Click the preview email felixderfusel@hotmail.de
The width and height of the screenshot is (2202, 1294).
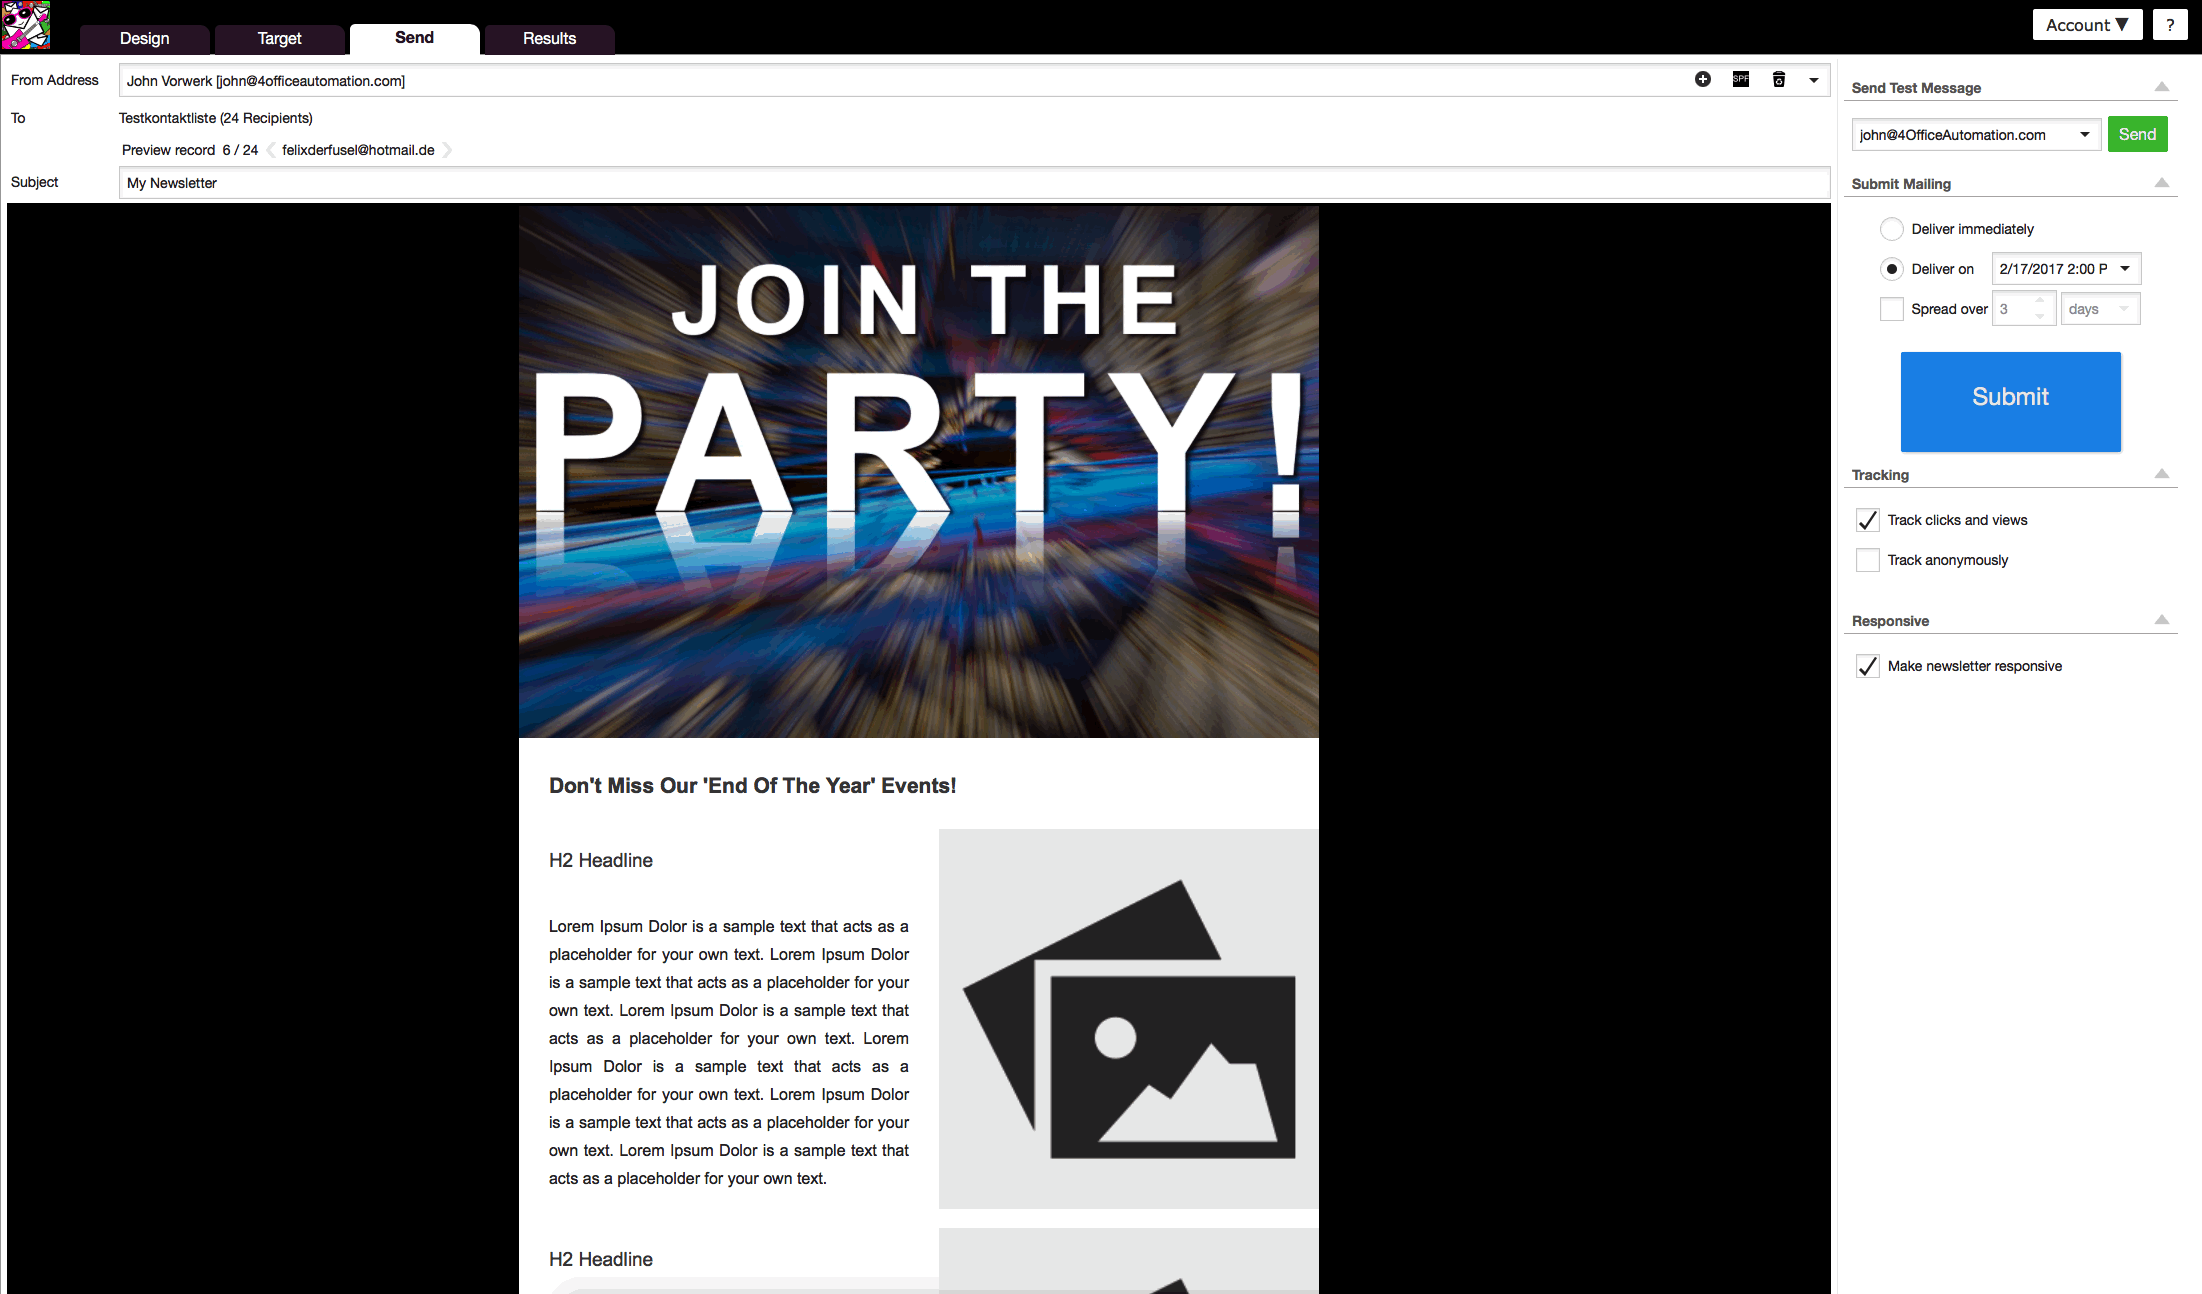358,150
